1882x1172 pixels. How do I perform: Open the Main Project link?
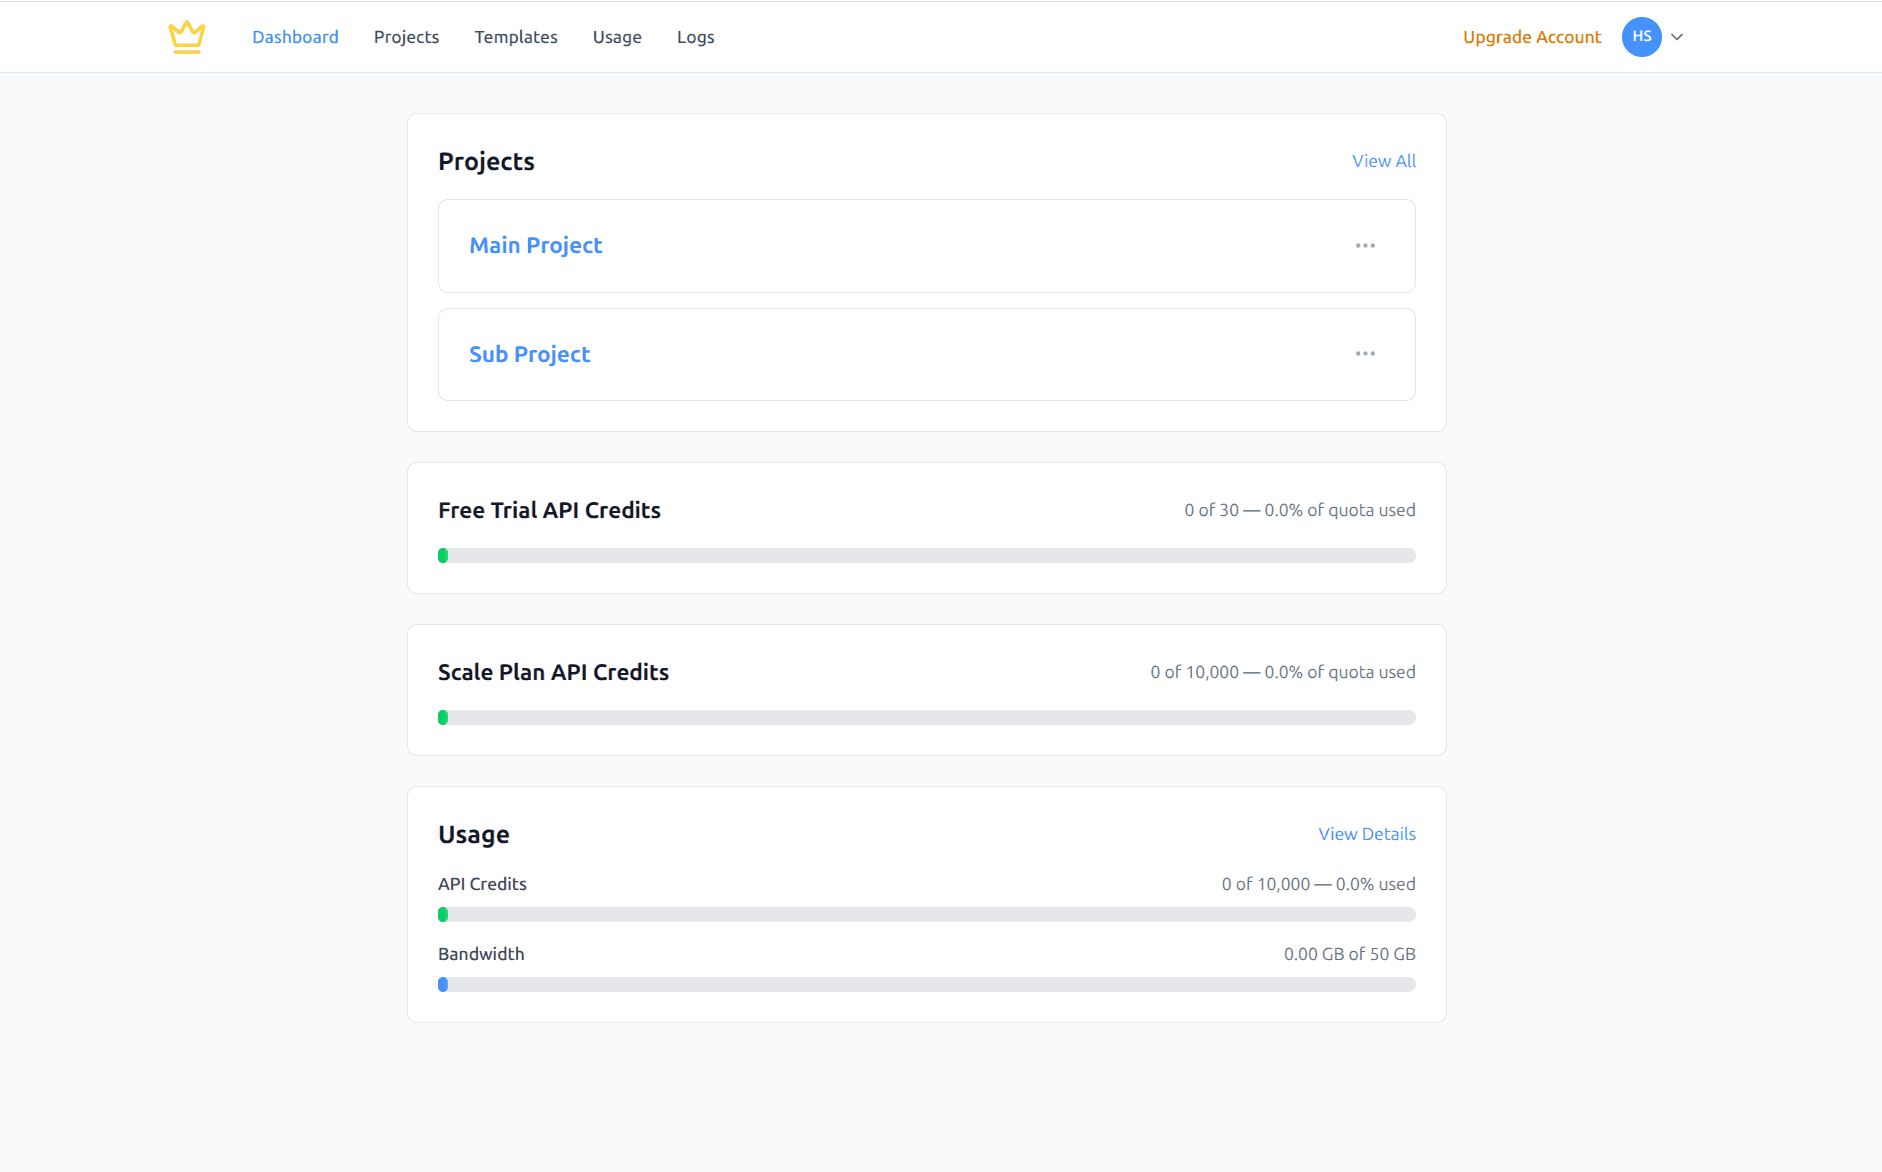[x=536, y=246]
